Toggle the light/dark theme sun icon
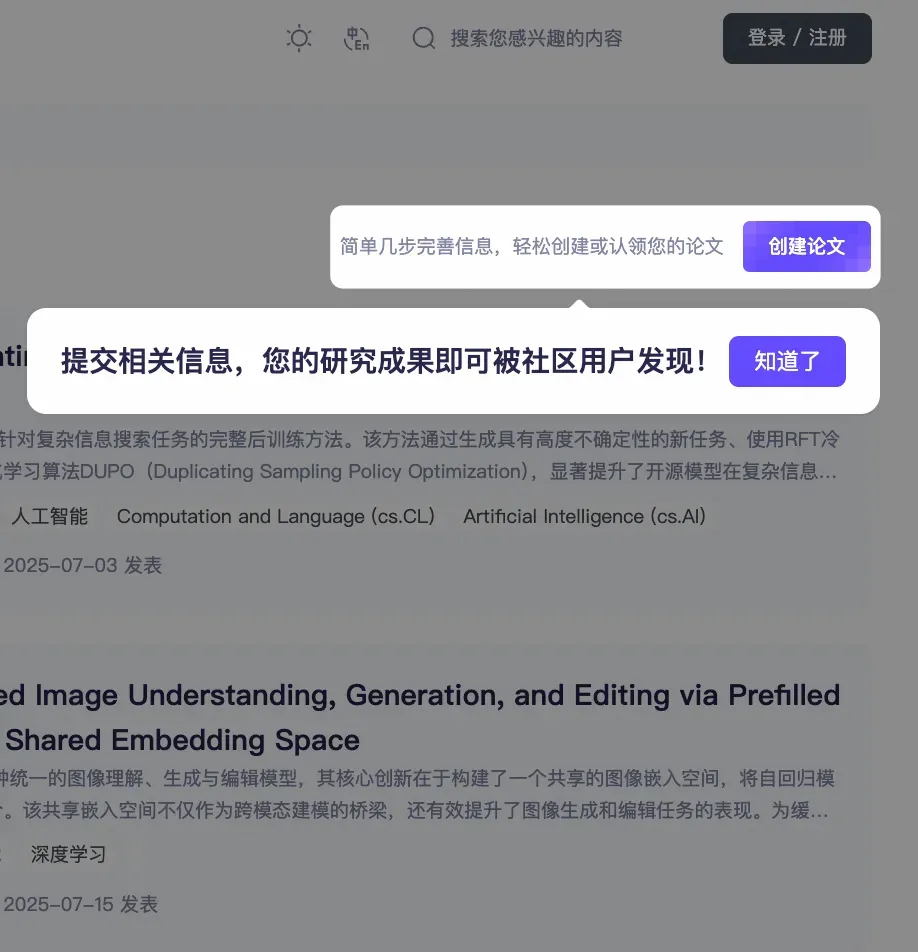 coord(299,38)
